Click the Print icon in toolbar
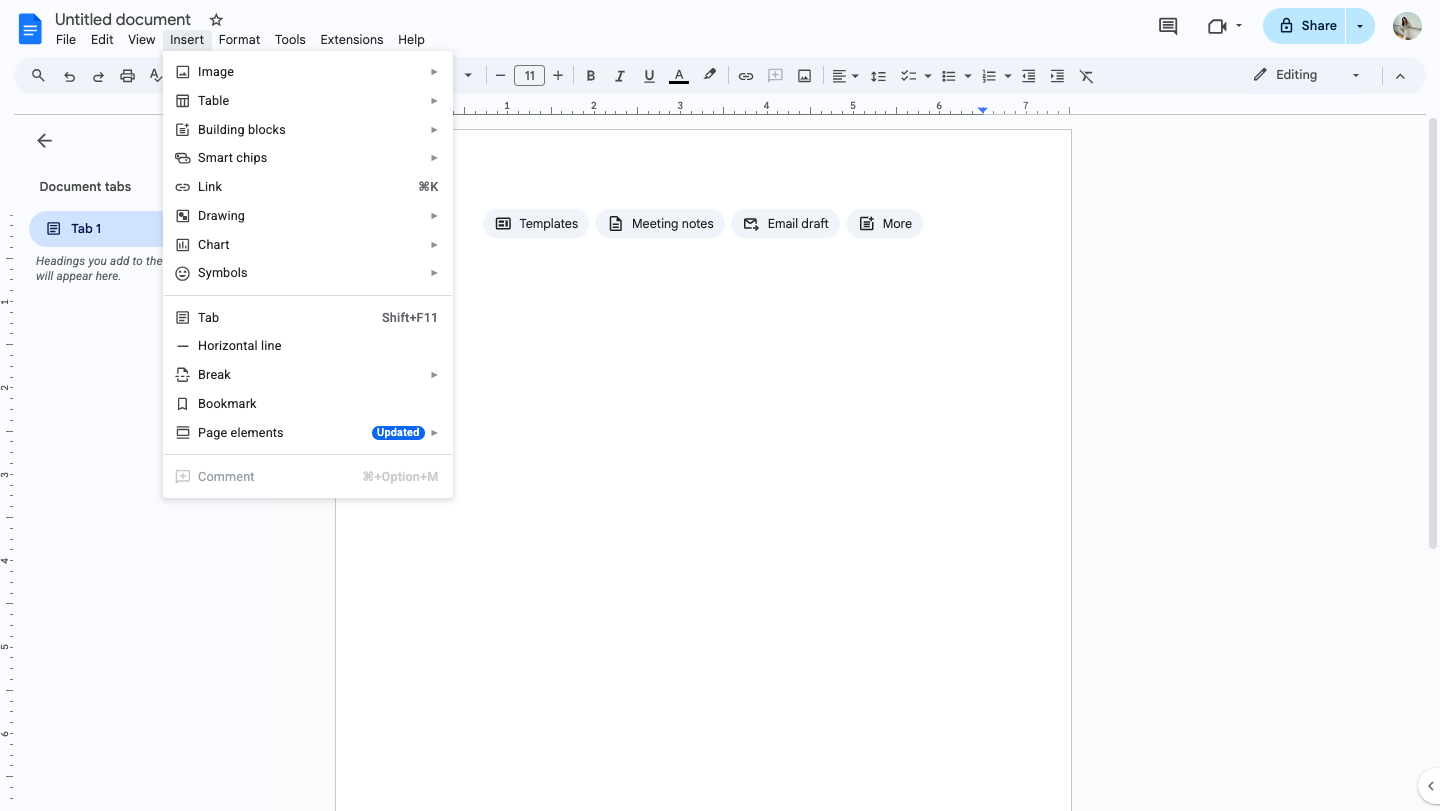 pyautogui.click(x=127, y=76)
